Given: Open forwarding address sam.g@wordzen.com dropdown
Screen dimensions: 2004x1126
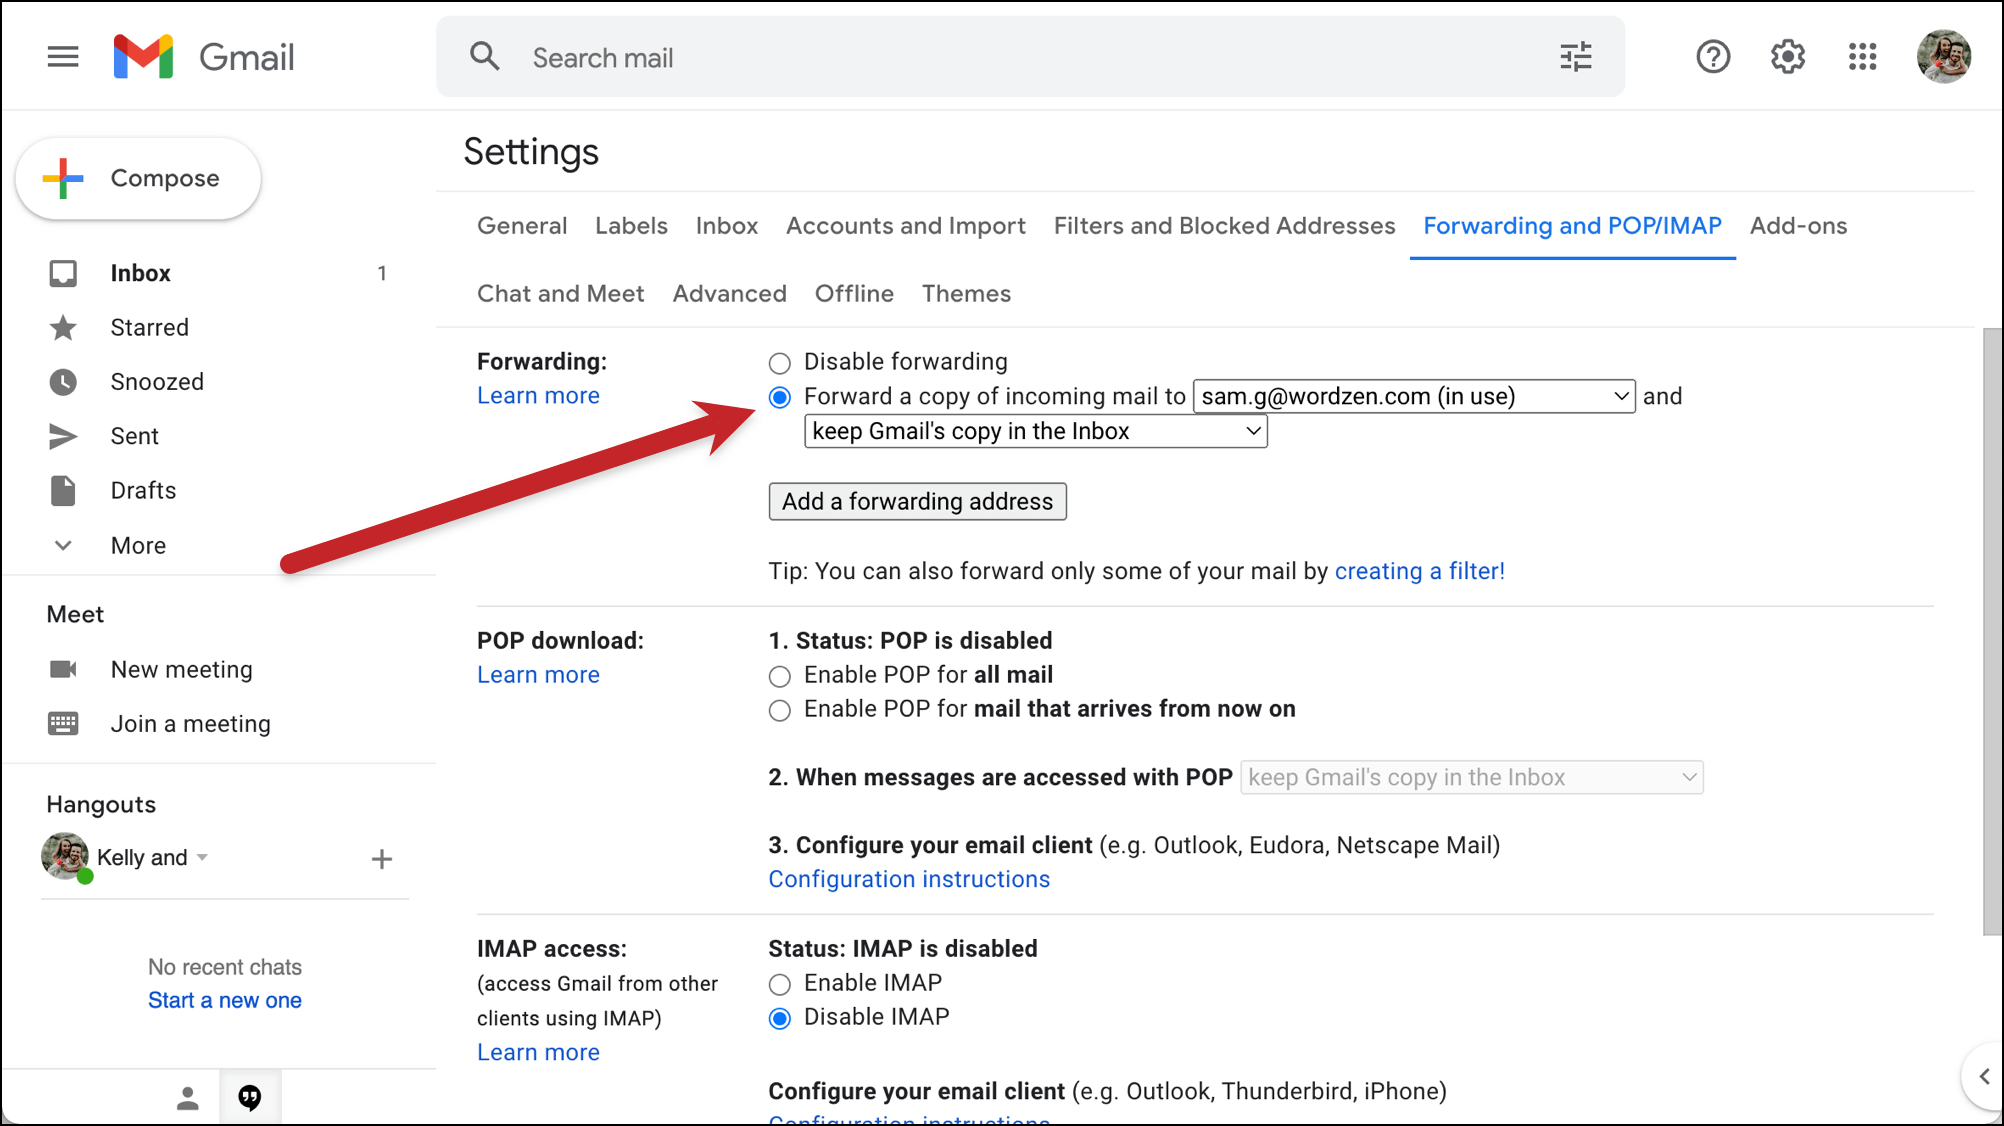Looking at the screenshot, I should pos(1414,397).
